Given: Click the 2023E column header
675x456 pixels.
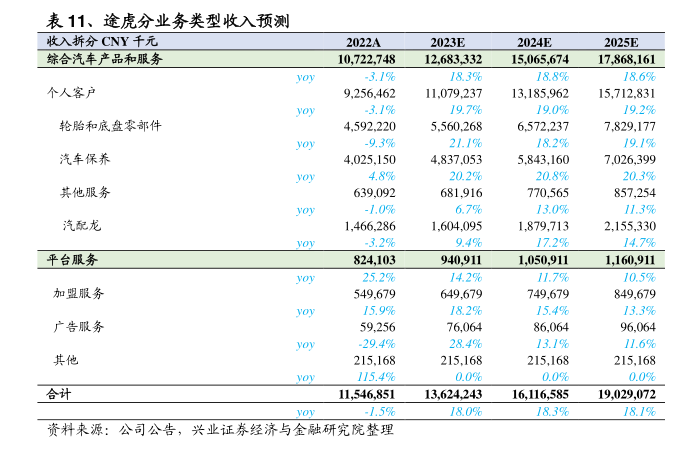Looking at the screenshot, I should (448, 42).
